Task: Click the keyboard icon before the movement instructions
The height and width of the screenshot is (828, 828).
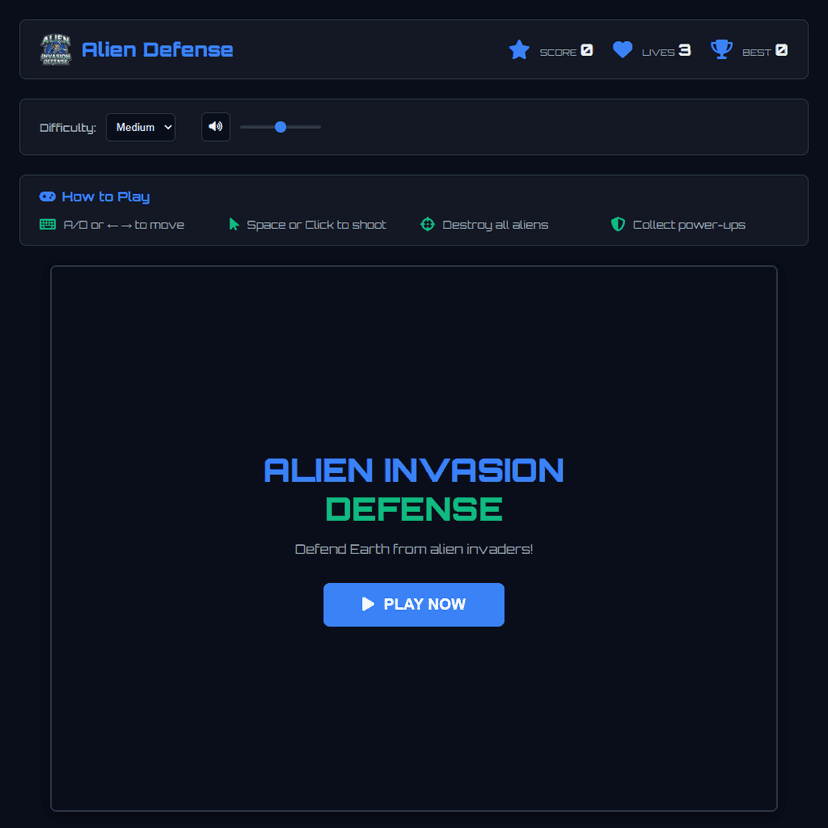Action: 46,224
